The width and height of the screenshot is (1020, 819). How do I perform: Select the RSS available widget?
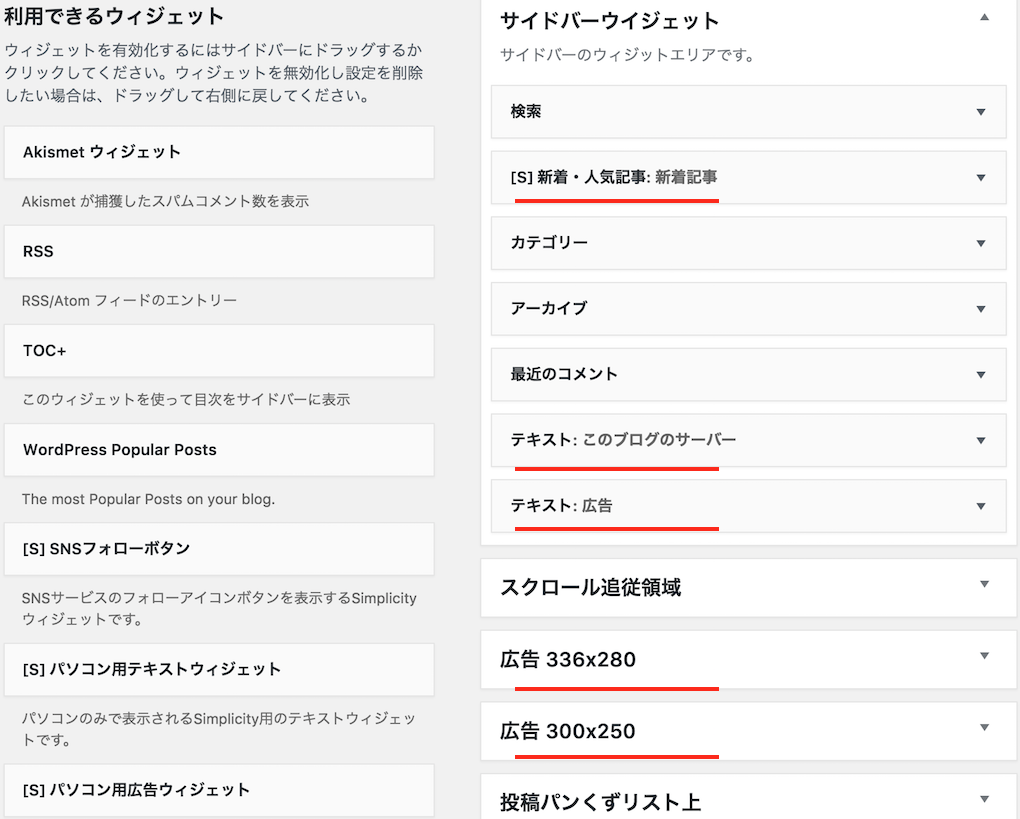click(219, 251)
